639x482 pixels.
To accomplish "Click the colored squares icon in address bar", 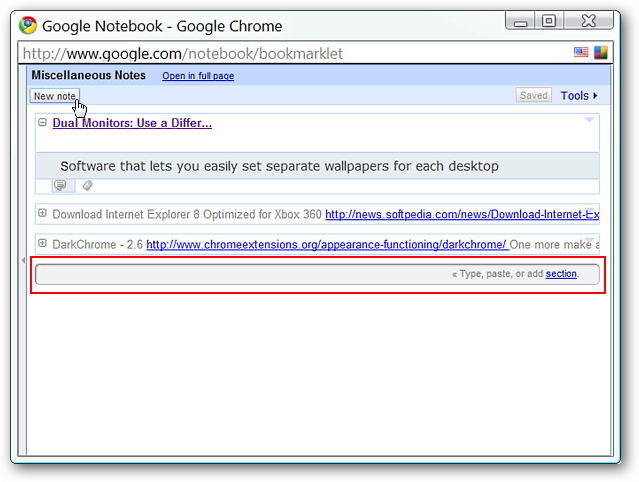I will coord(600,52).
